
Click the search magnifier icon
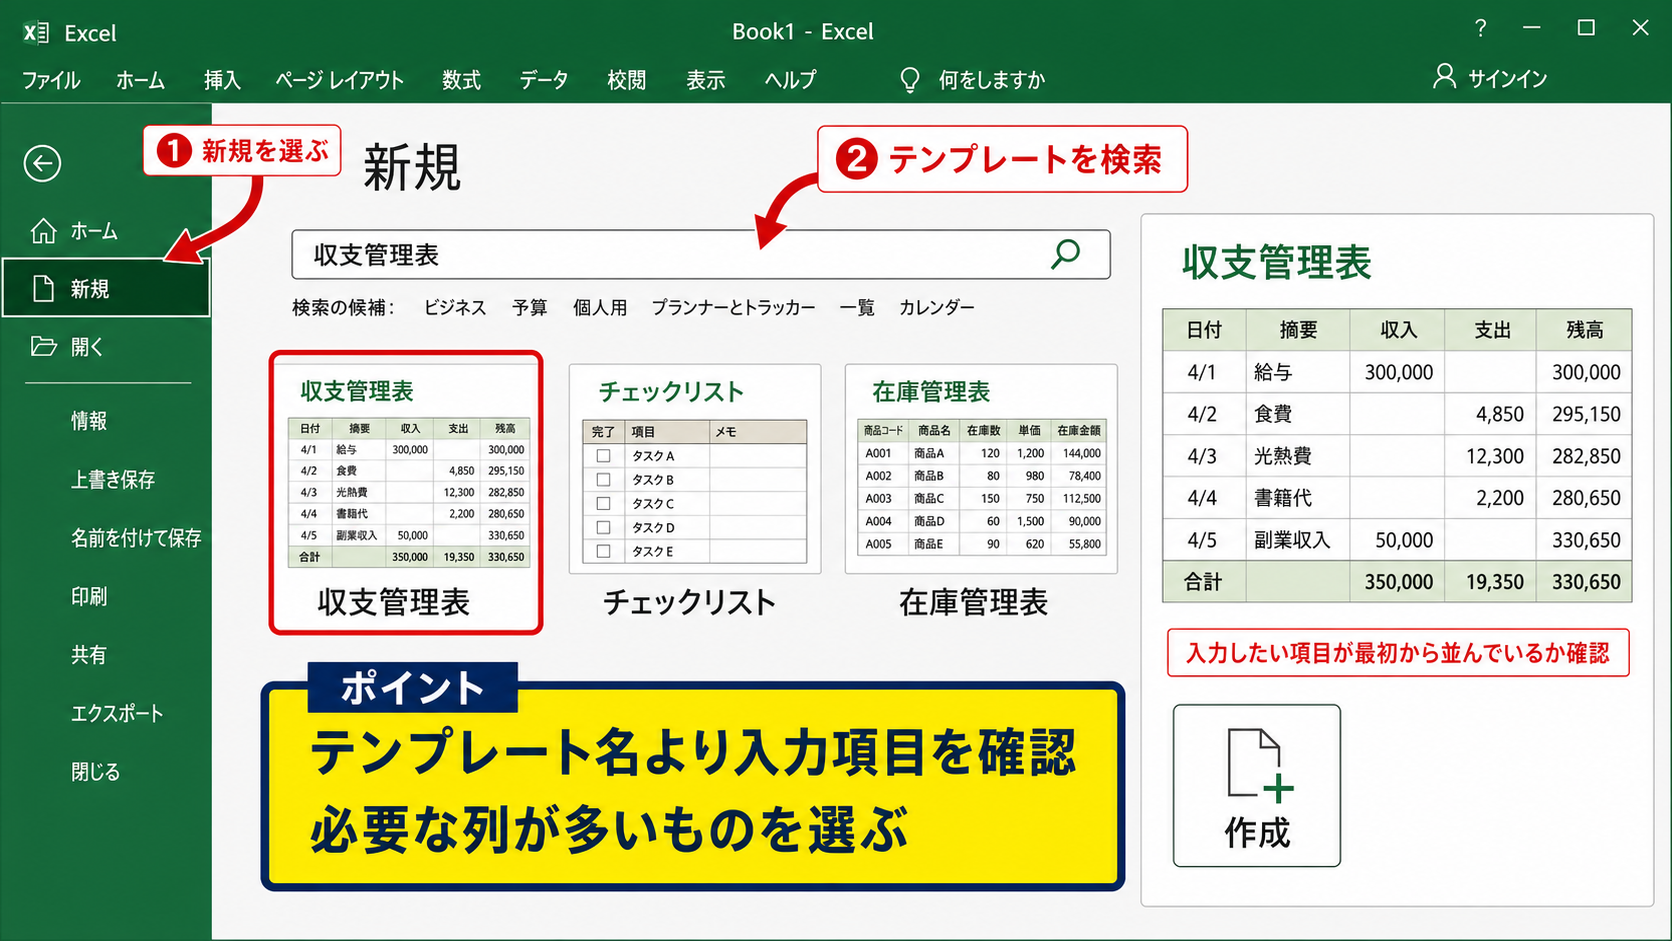1066,254
